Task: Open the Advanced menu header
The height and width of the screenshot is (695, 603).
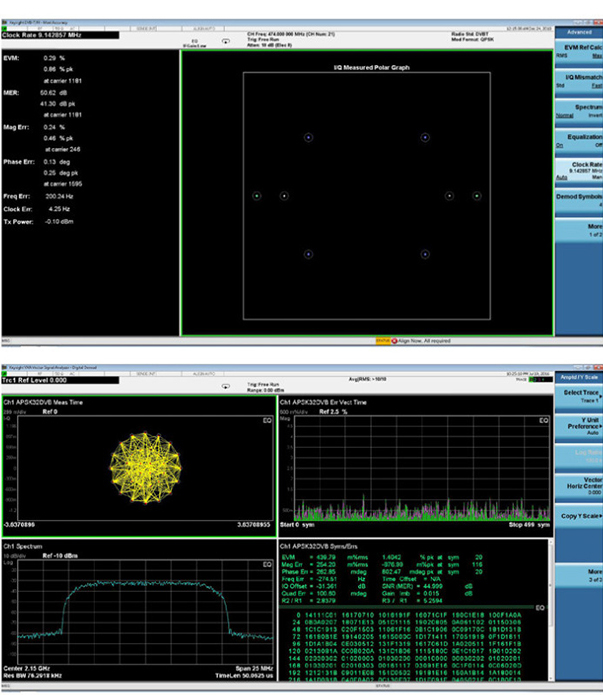Action: point(578,32)
